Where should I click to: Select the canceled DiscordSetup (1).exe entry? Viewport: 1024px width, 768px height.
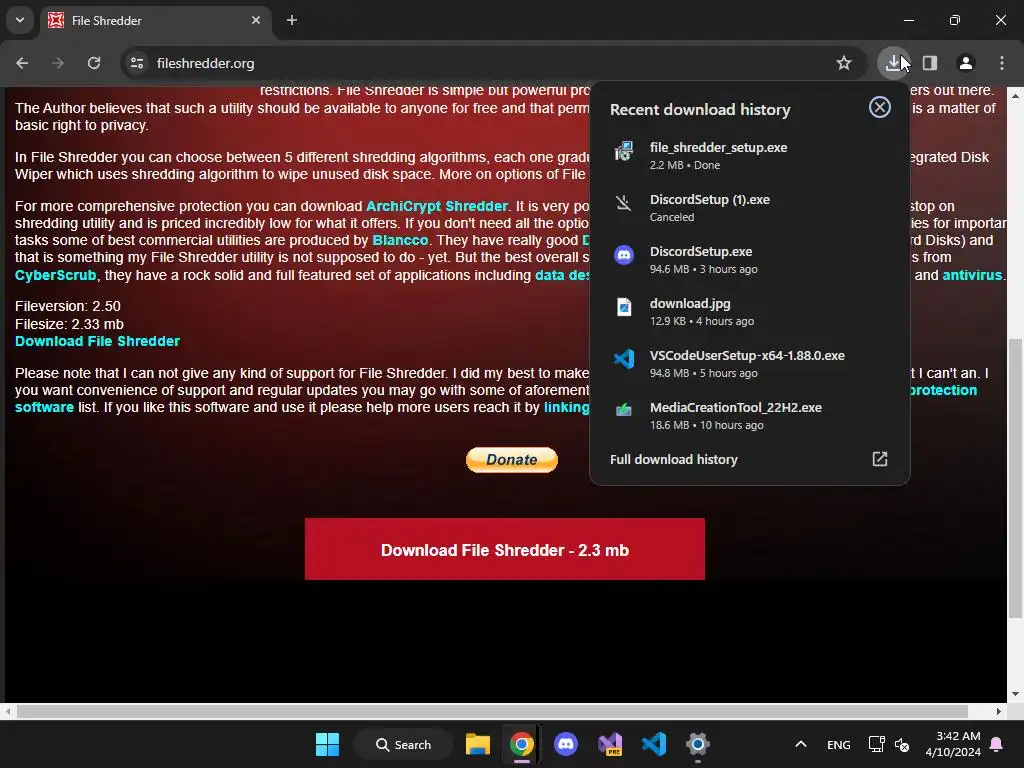point(749,208)
